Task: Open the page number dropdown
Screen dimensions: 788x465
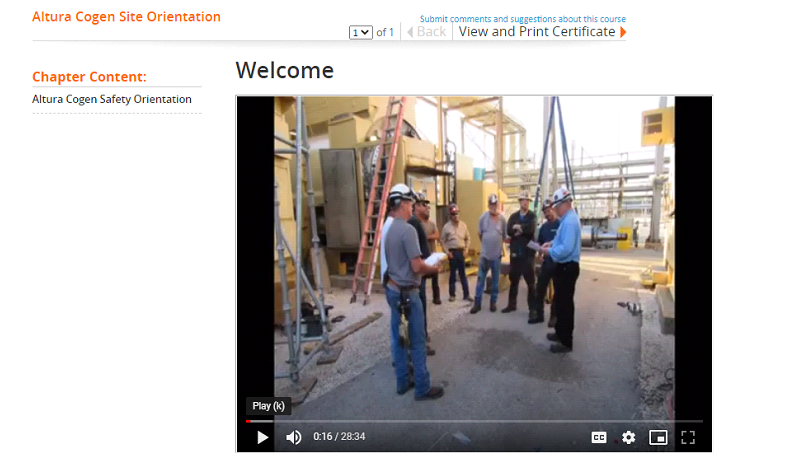Action: (x=360, y=33)
